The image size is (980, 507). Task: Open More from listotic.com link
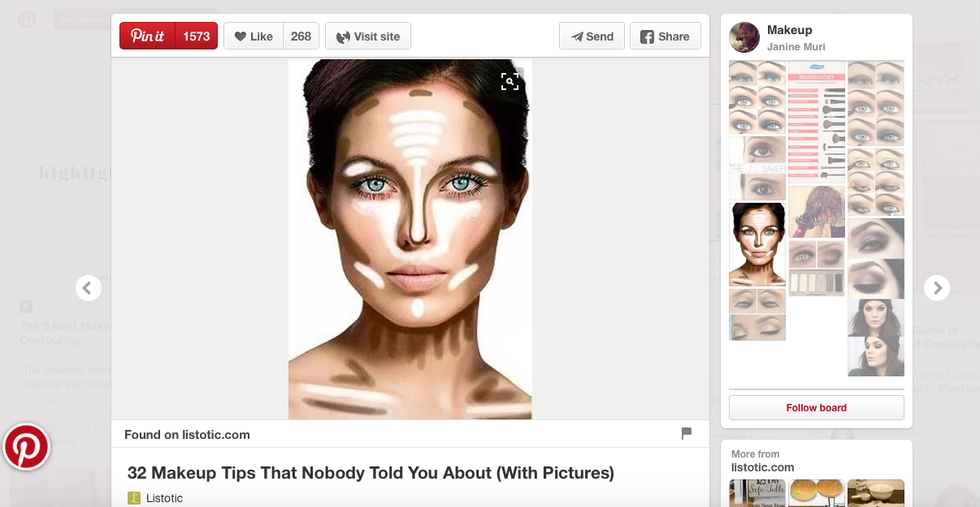tap(763, 467)
